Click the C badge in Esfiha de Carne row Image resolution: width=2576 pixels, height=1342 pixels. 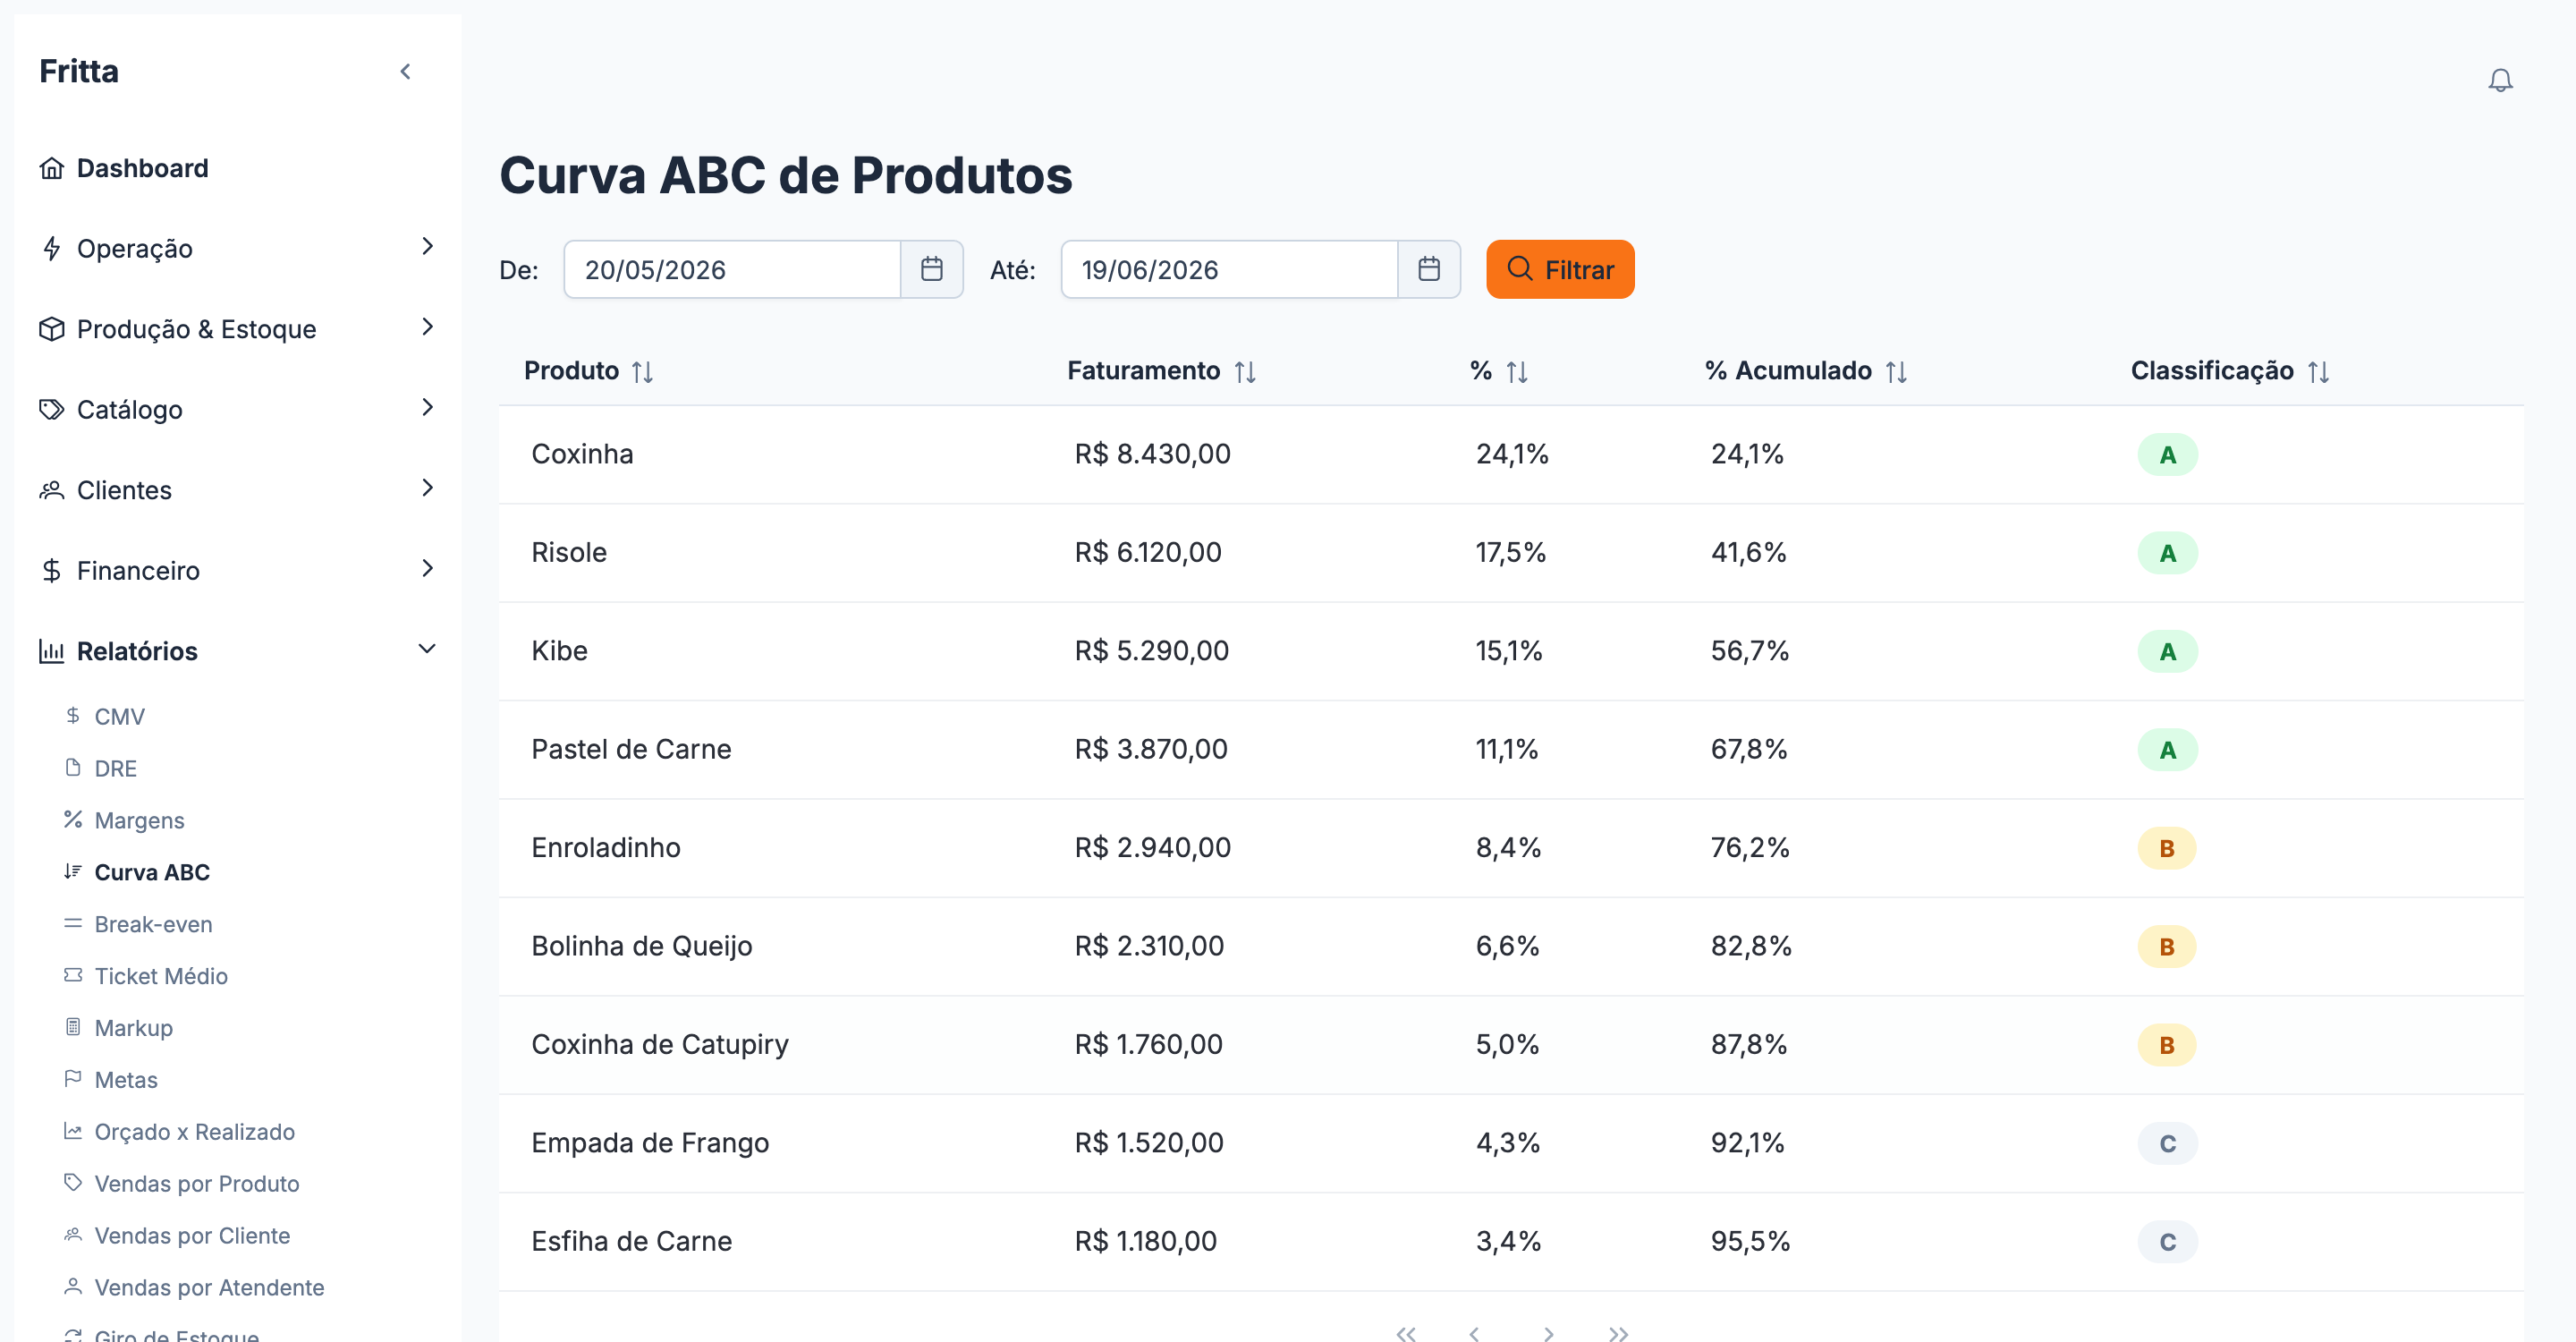[x=2167, y=1242]
